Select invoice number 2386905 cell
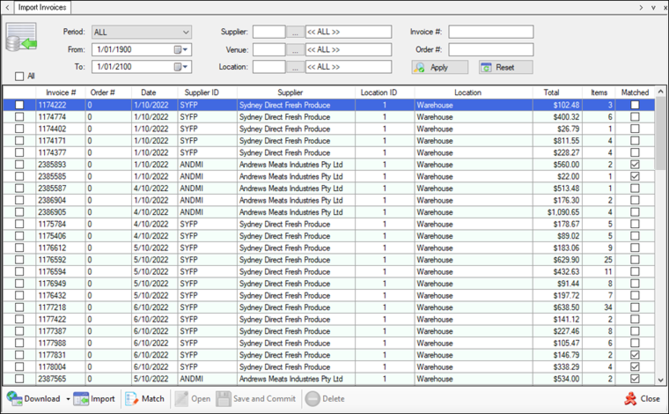 61,212
